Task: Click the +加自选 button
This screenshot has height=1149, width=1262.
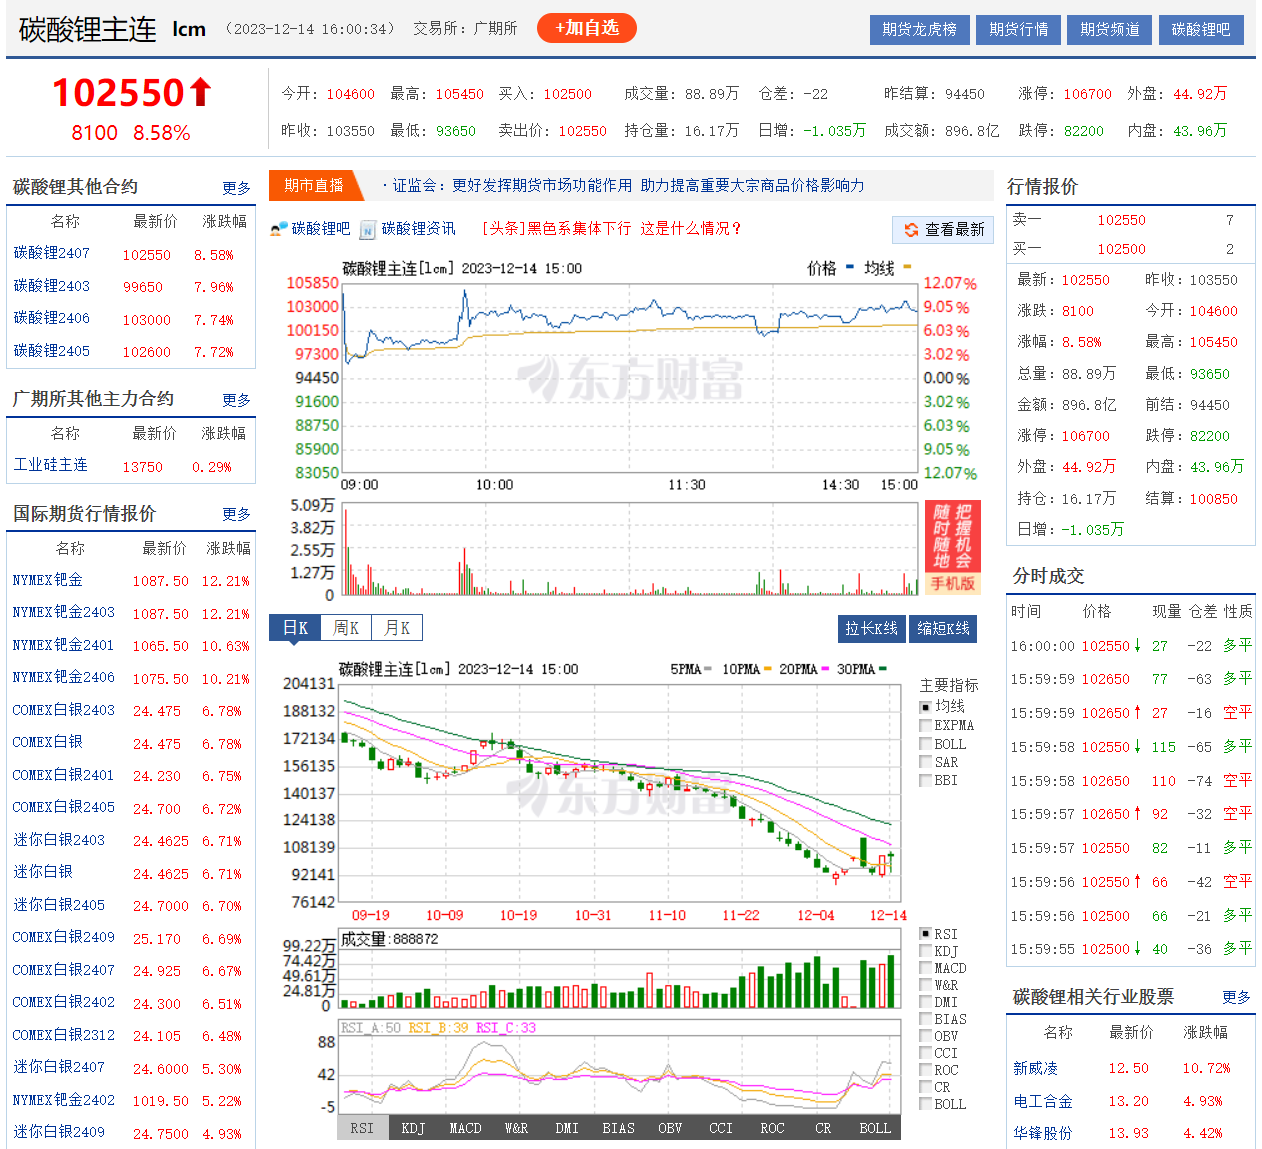Action: pos(587,28)
